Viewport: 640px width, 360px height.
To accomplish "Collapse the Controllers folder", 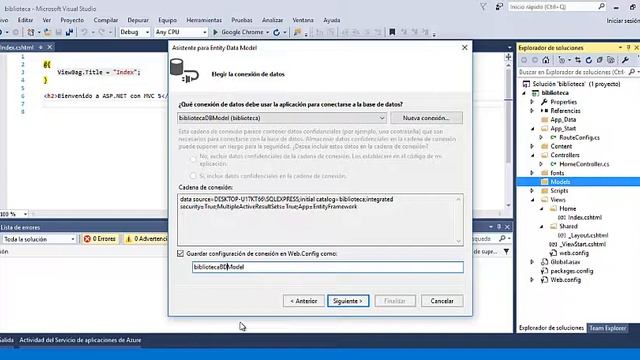I will tap(532, 155).
